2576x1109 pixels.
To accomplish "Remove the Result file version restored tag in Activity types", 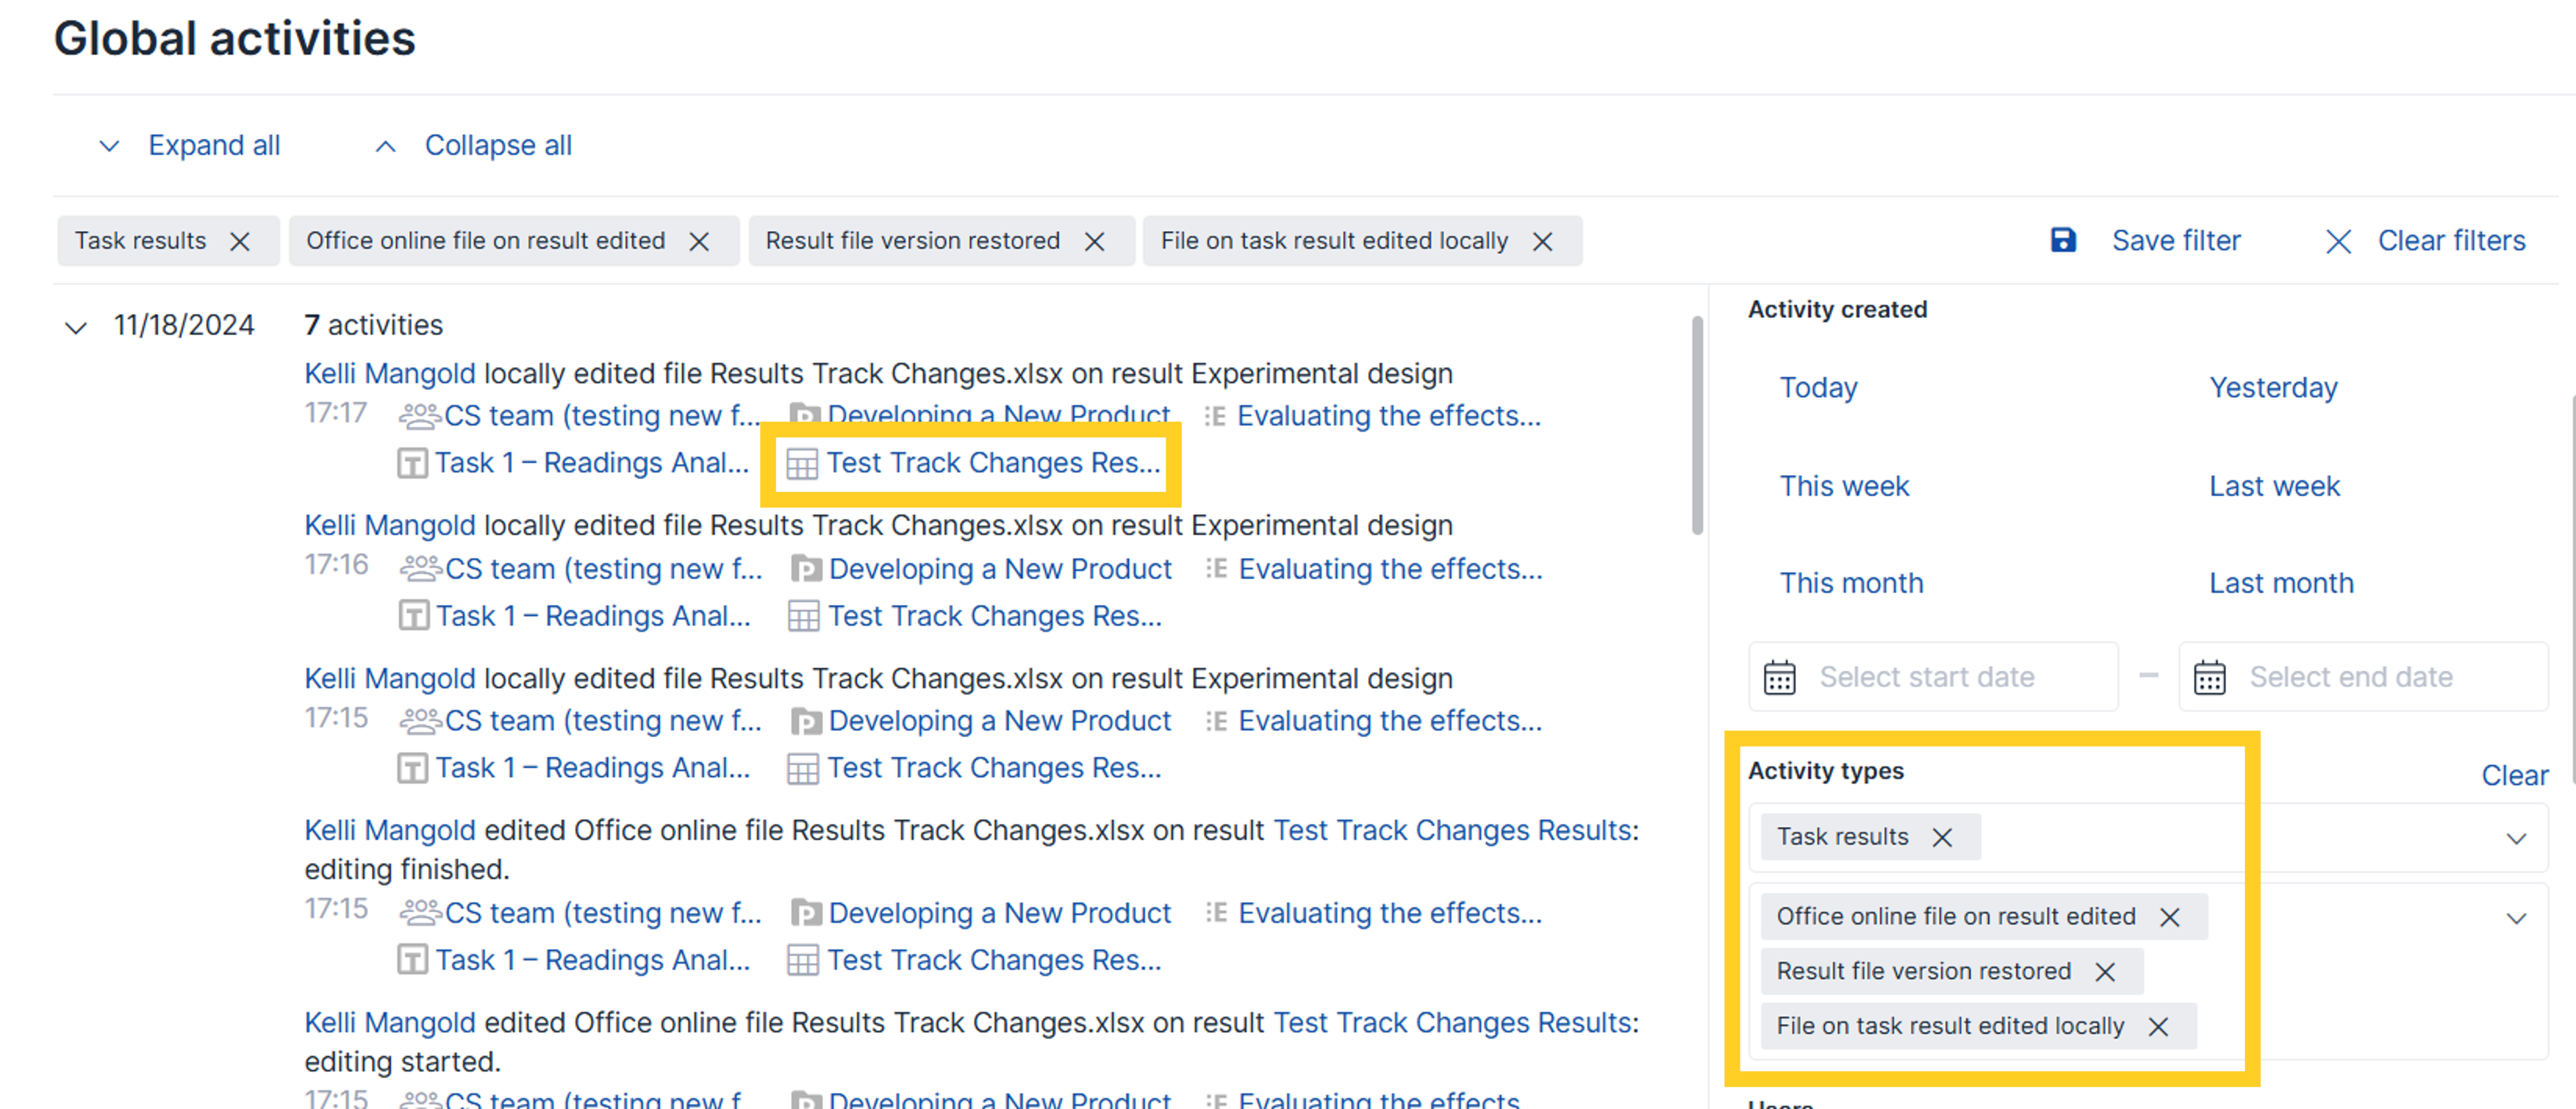I will (x=2105, y=971).
